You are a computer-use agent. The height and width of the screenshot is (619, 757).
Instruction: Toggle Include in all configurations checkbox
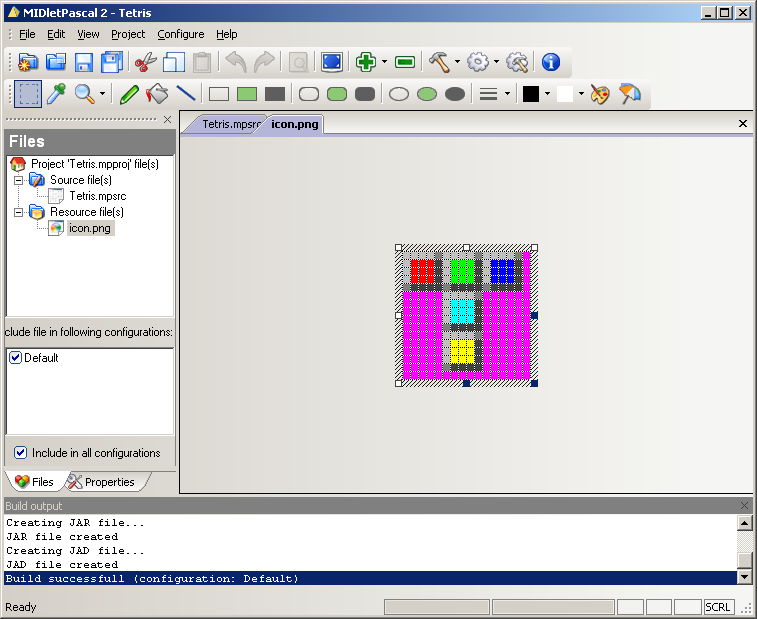tap(21, 453)
